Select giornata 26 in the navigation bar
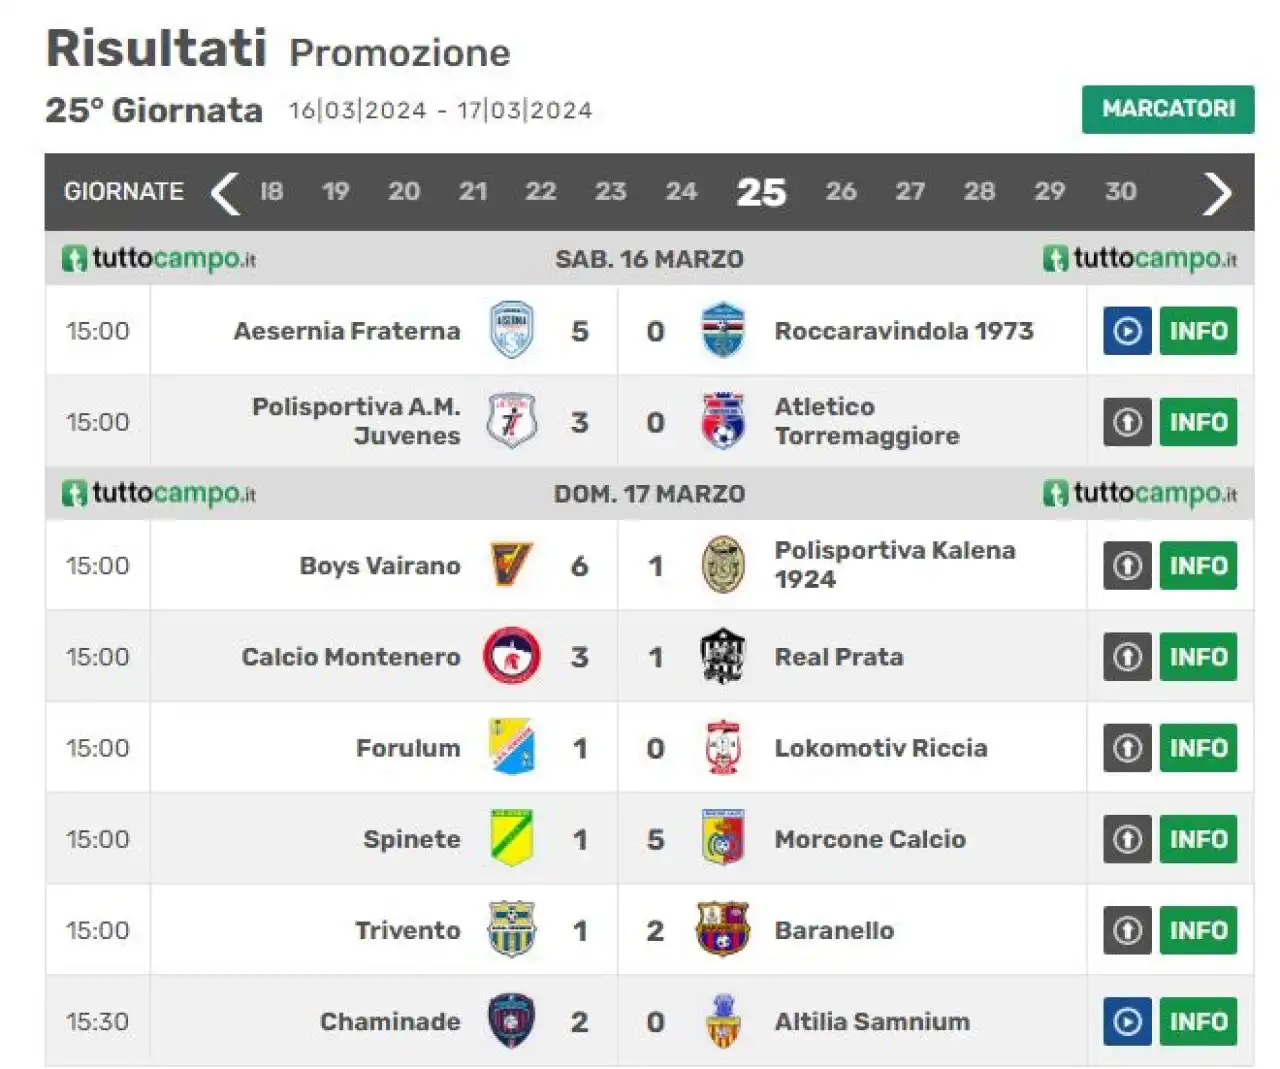1280x1069 pixels. (840, 191)
